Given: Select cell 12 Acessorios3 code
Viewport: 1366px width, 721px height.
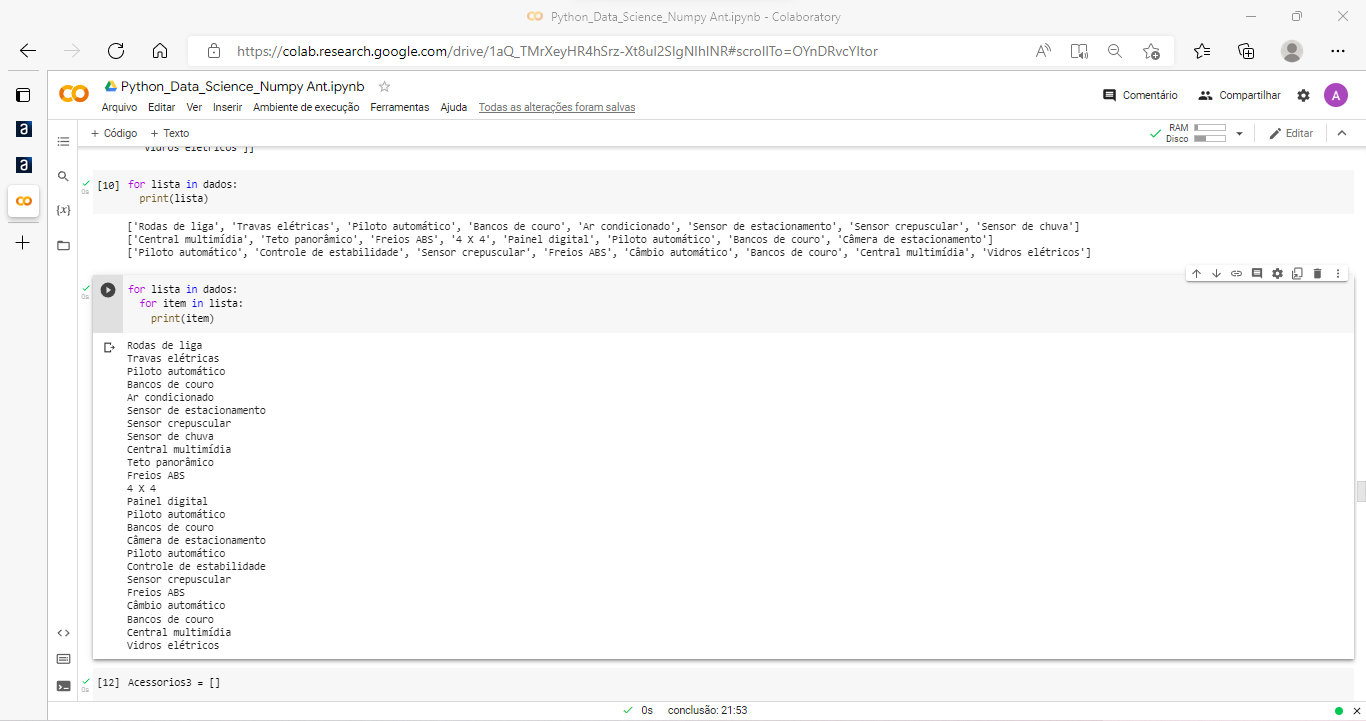Looking at the screenshot, I should point(173,682).
